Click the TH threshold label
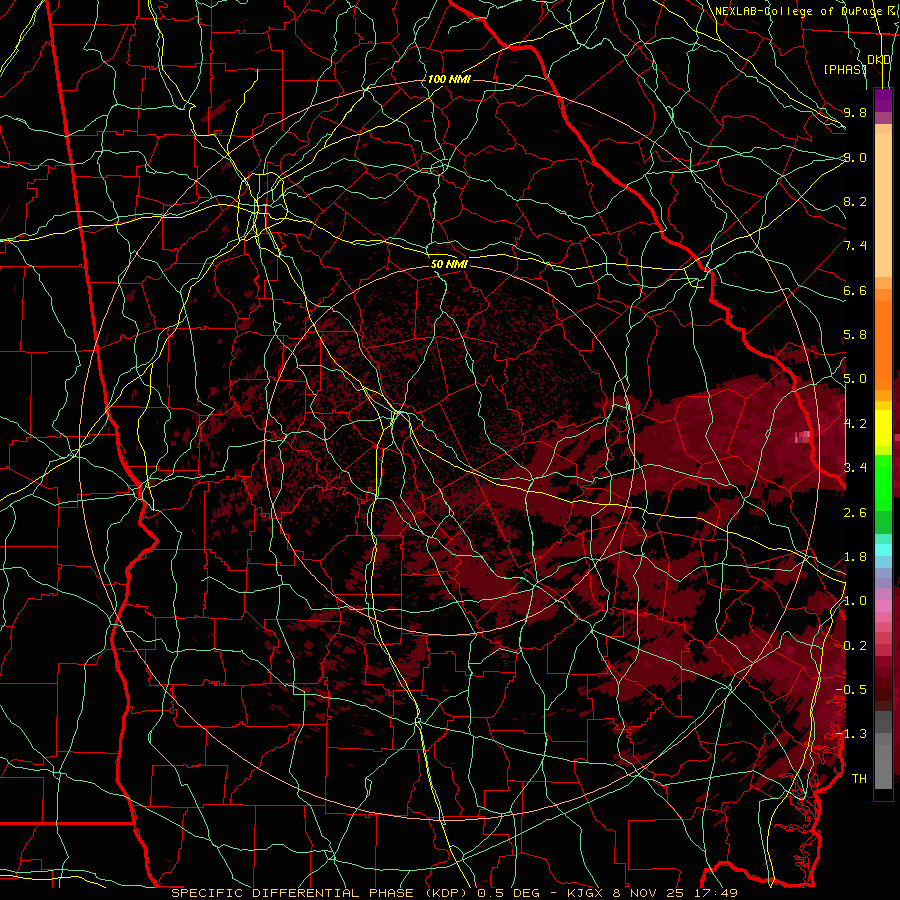The height and width of the screenshot is (900, 900). tap(859, 779)
